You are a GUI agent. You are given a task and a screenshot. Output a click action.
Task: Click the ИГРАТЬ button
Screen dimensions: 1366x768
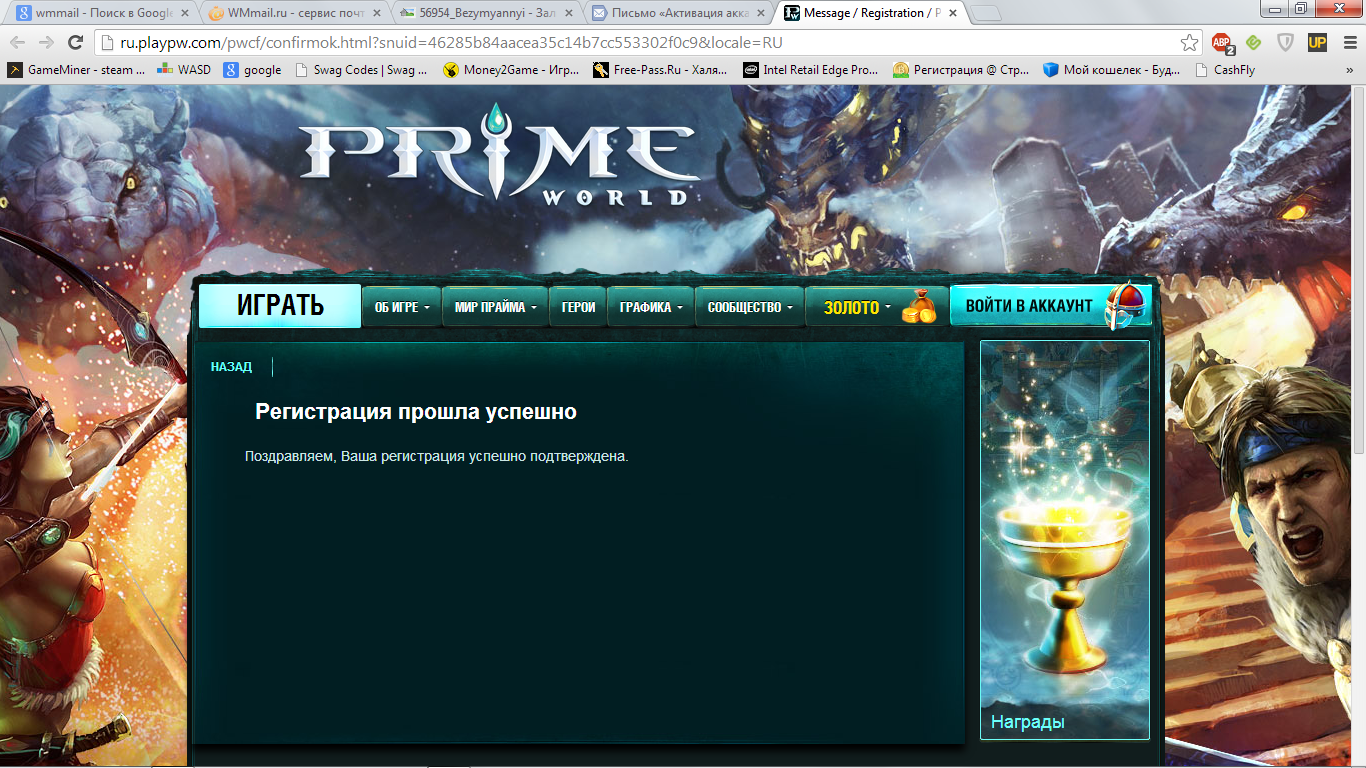(280, 306)
